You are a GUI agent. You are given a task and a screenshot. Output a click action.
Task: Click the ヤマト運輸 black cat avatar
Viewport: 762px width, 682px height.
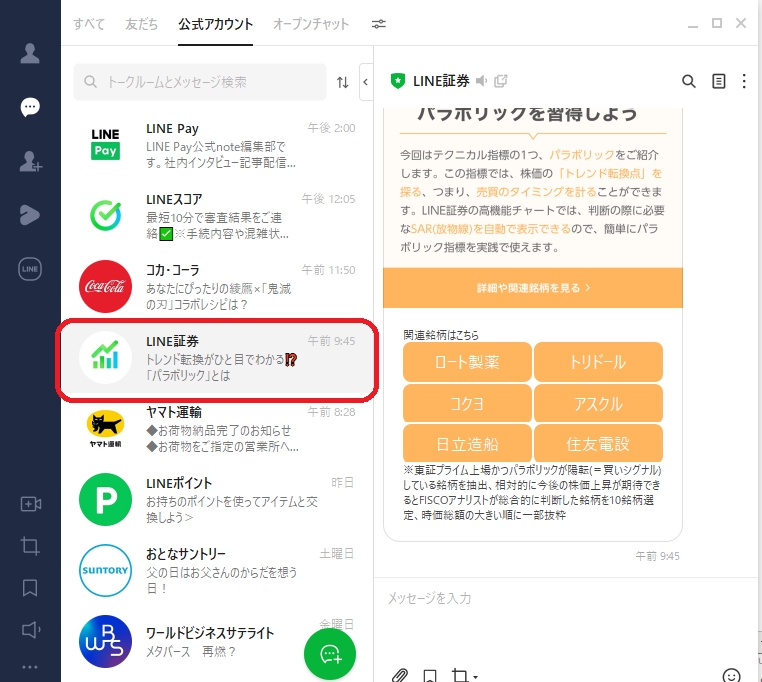pos(105,428)
